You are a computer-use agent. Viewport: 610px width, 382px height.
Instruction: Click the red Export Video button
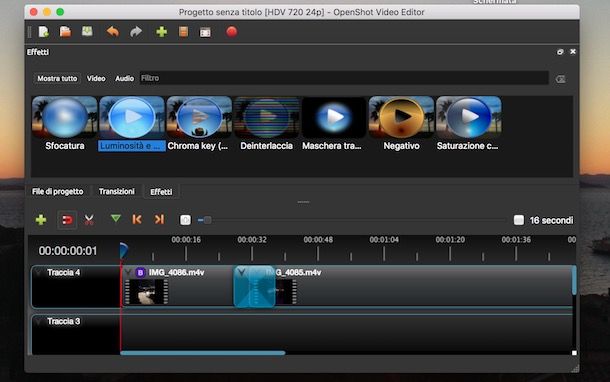231,32
